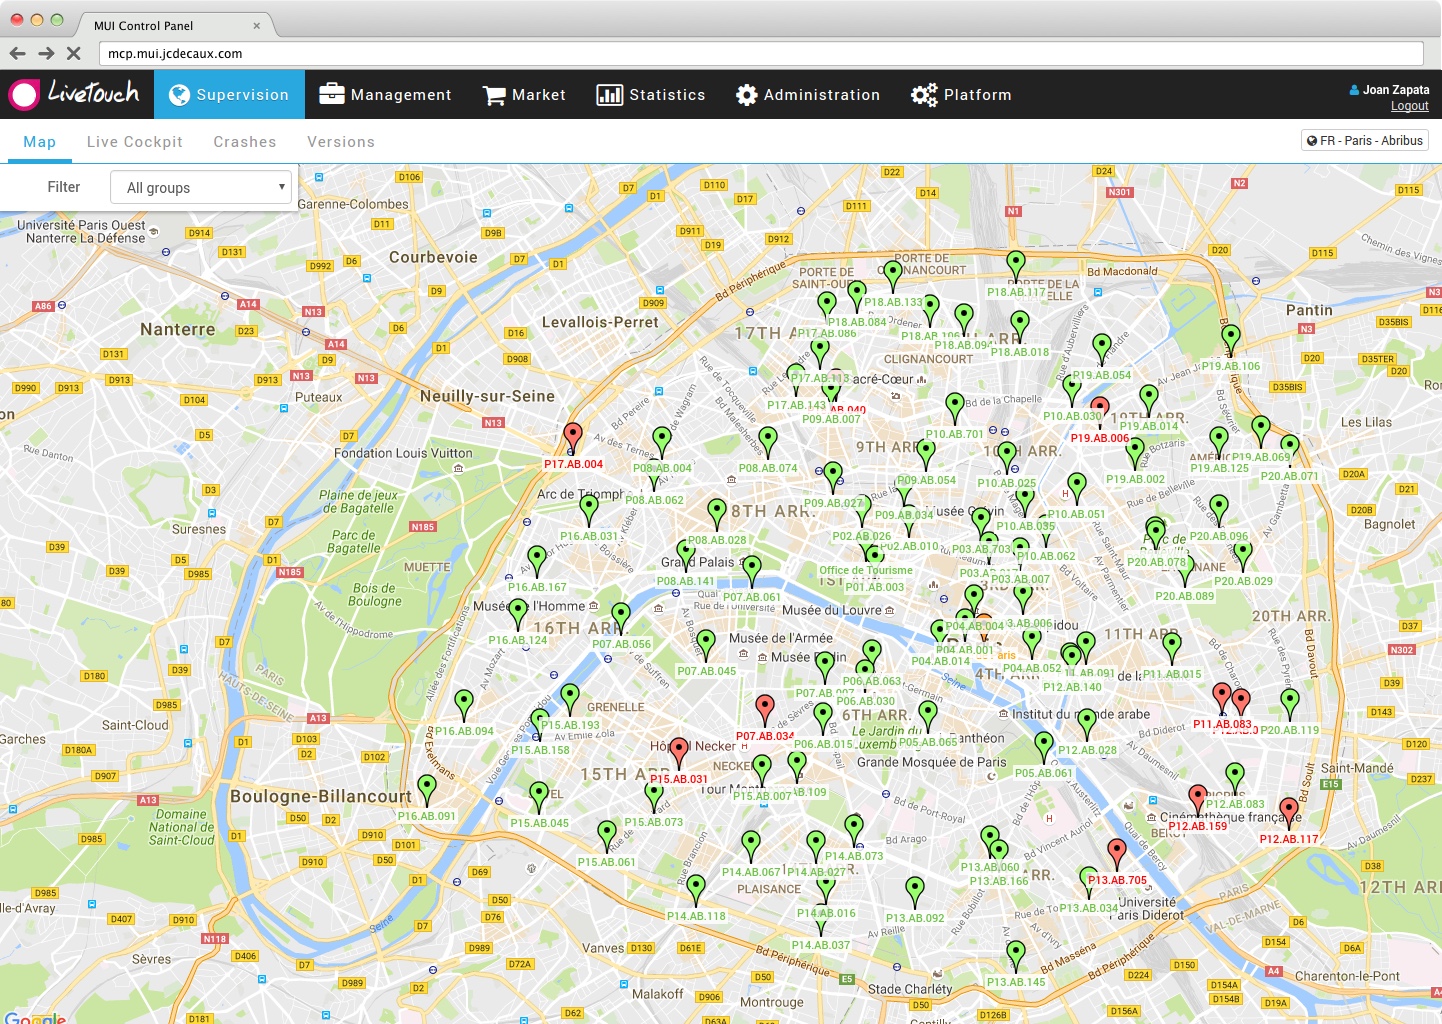
Task: Select the green marker P16.AB.124
Action: (x=518, y=614)
